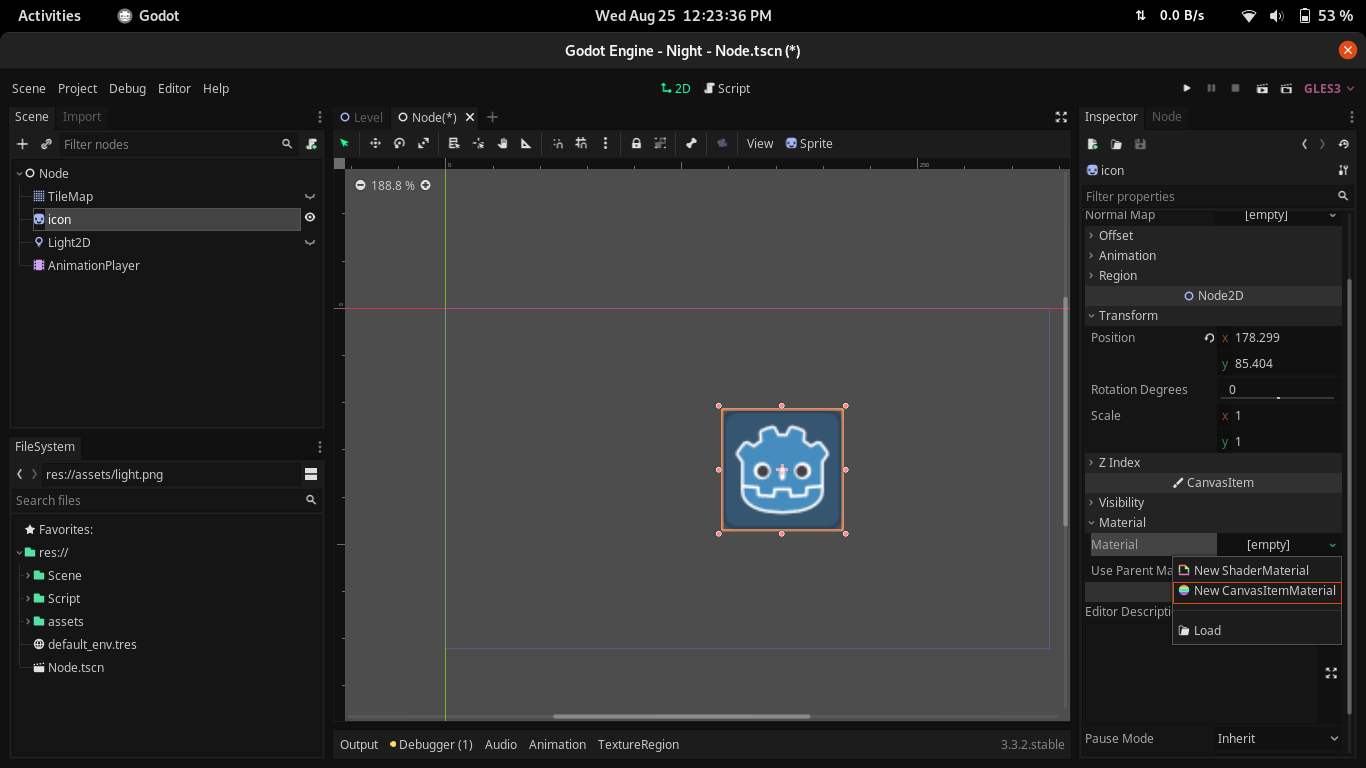
Task: Toggle smart snap in the toolbar
Action: (558, 144)
